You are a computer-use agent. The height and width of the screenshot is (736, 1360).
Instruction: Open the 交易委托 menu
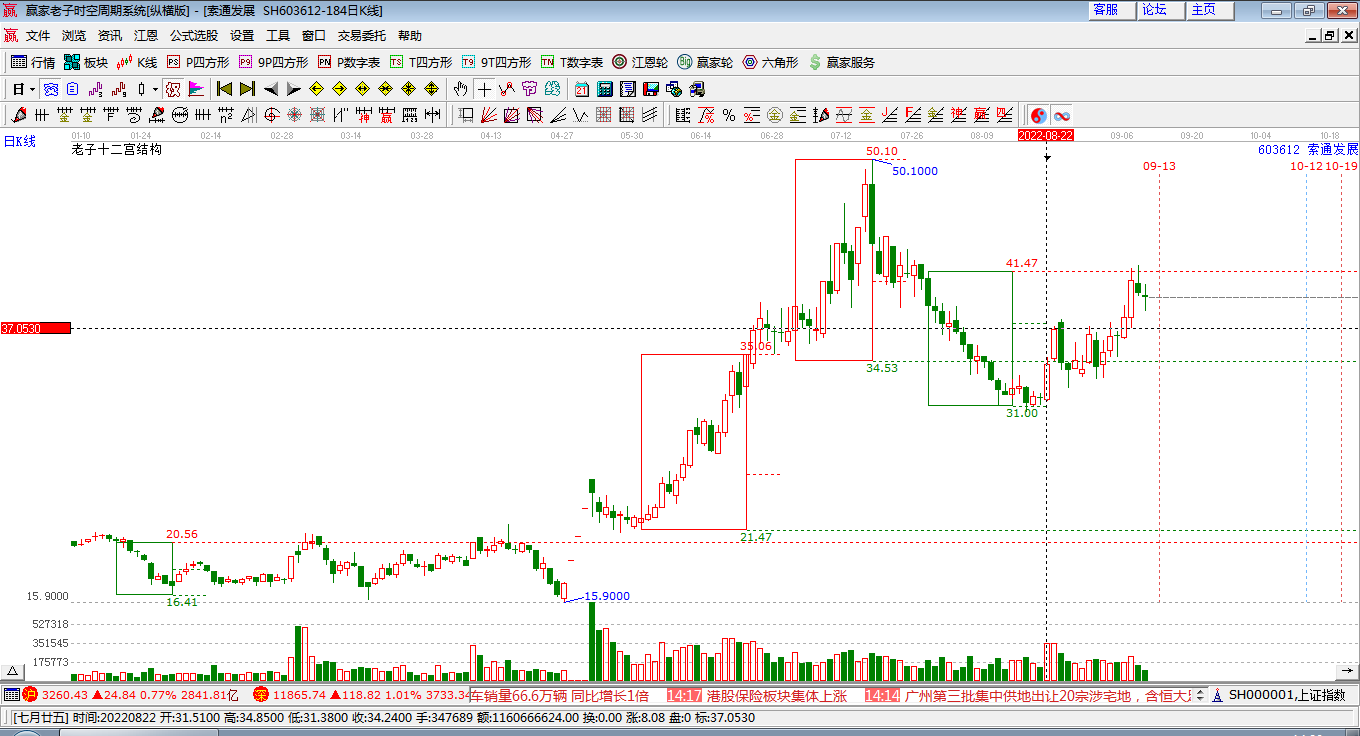coord(361,36)
